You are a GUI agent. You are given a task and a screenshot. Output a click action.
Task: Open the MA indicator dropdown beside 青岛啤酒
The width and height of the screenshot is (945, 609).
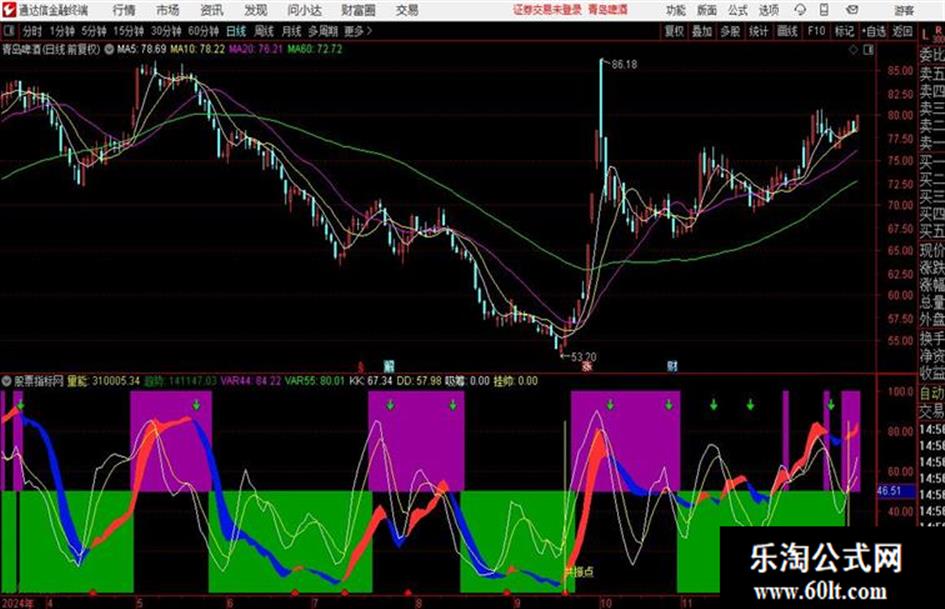pos(109,49)
